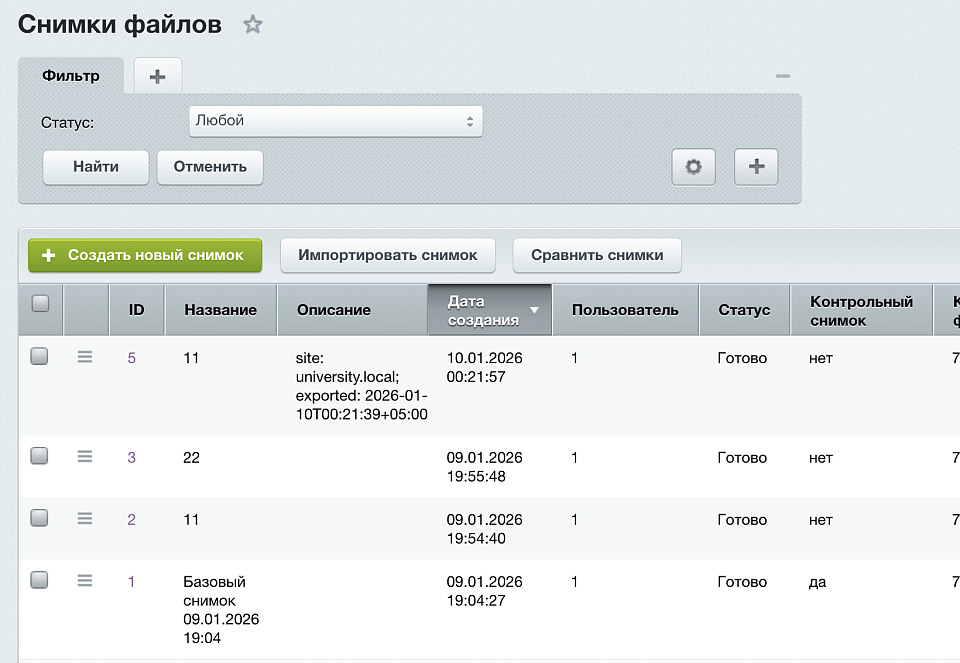Viewport: 960px width, 663px height.
Task: Click the Импортировать снимок button
Action: tap(388, 255)
